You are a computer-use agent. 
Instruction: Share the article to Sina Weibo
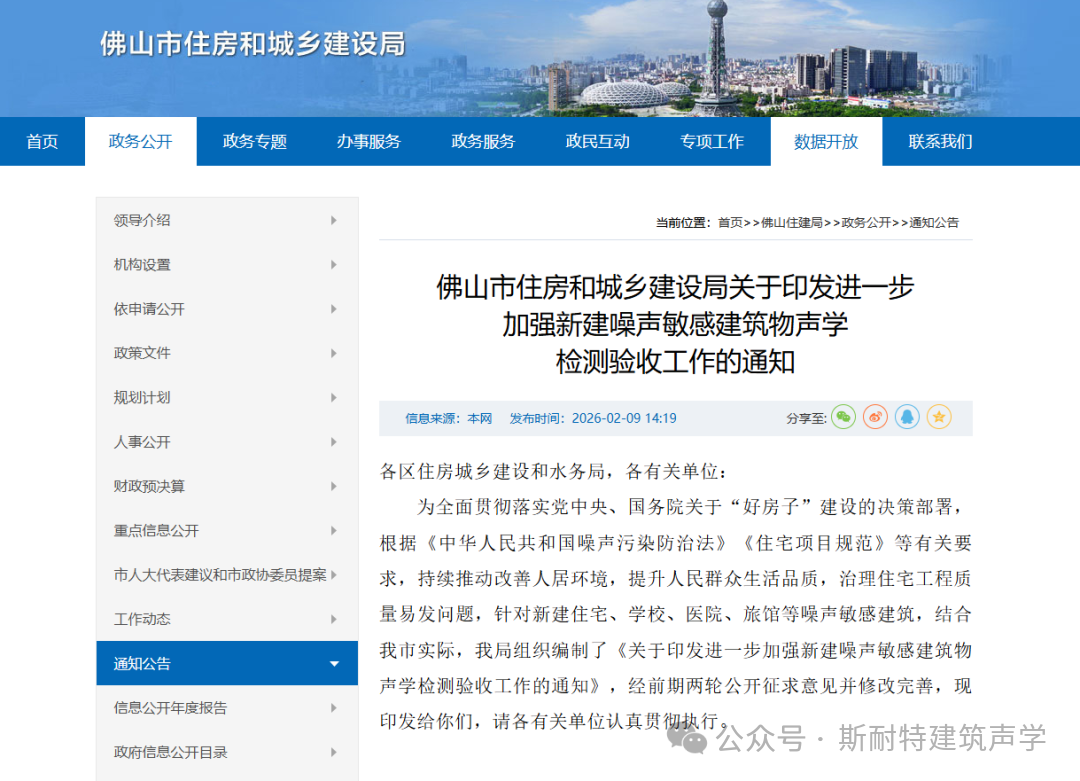click(x=876, y=418)
